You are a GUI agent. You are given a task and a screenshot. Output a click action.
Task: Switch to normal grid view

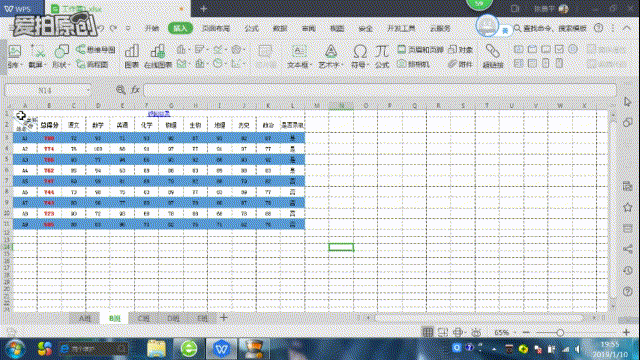427,333
